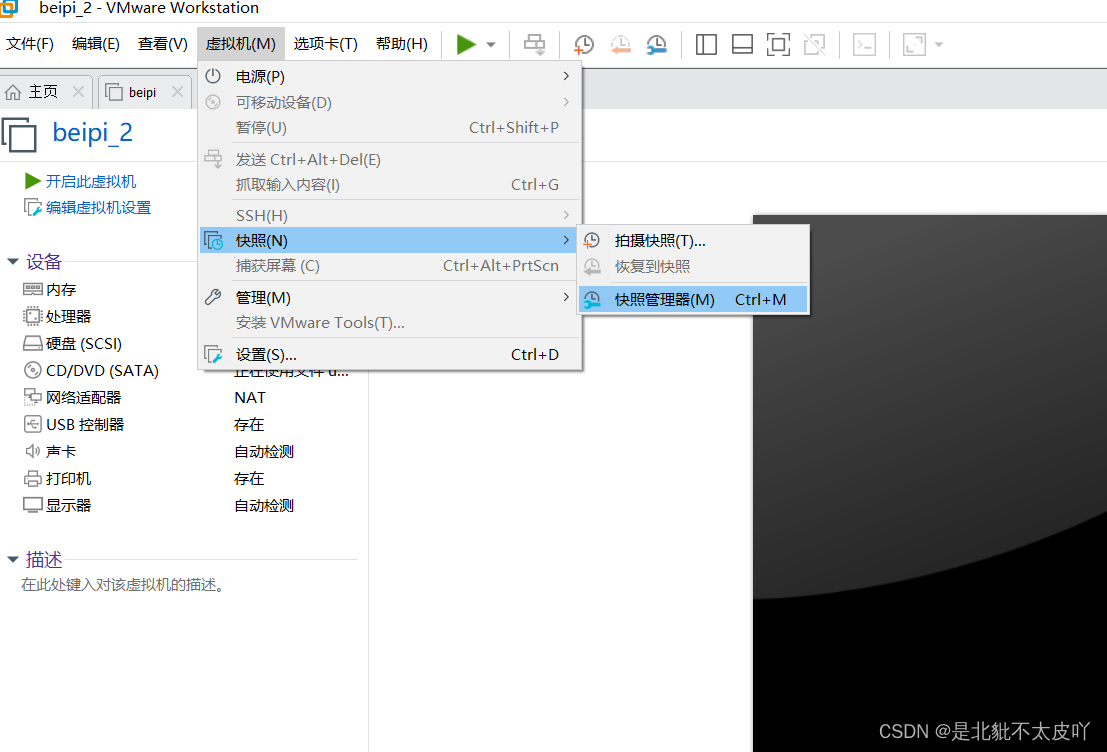Click the revert to snapshot toolbar icon
The height and width of the screenshot is (752, 1107).
click(621, 44)
